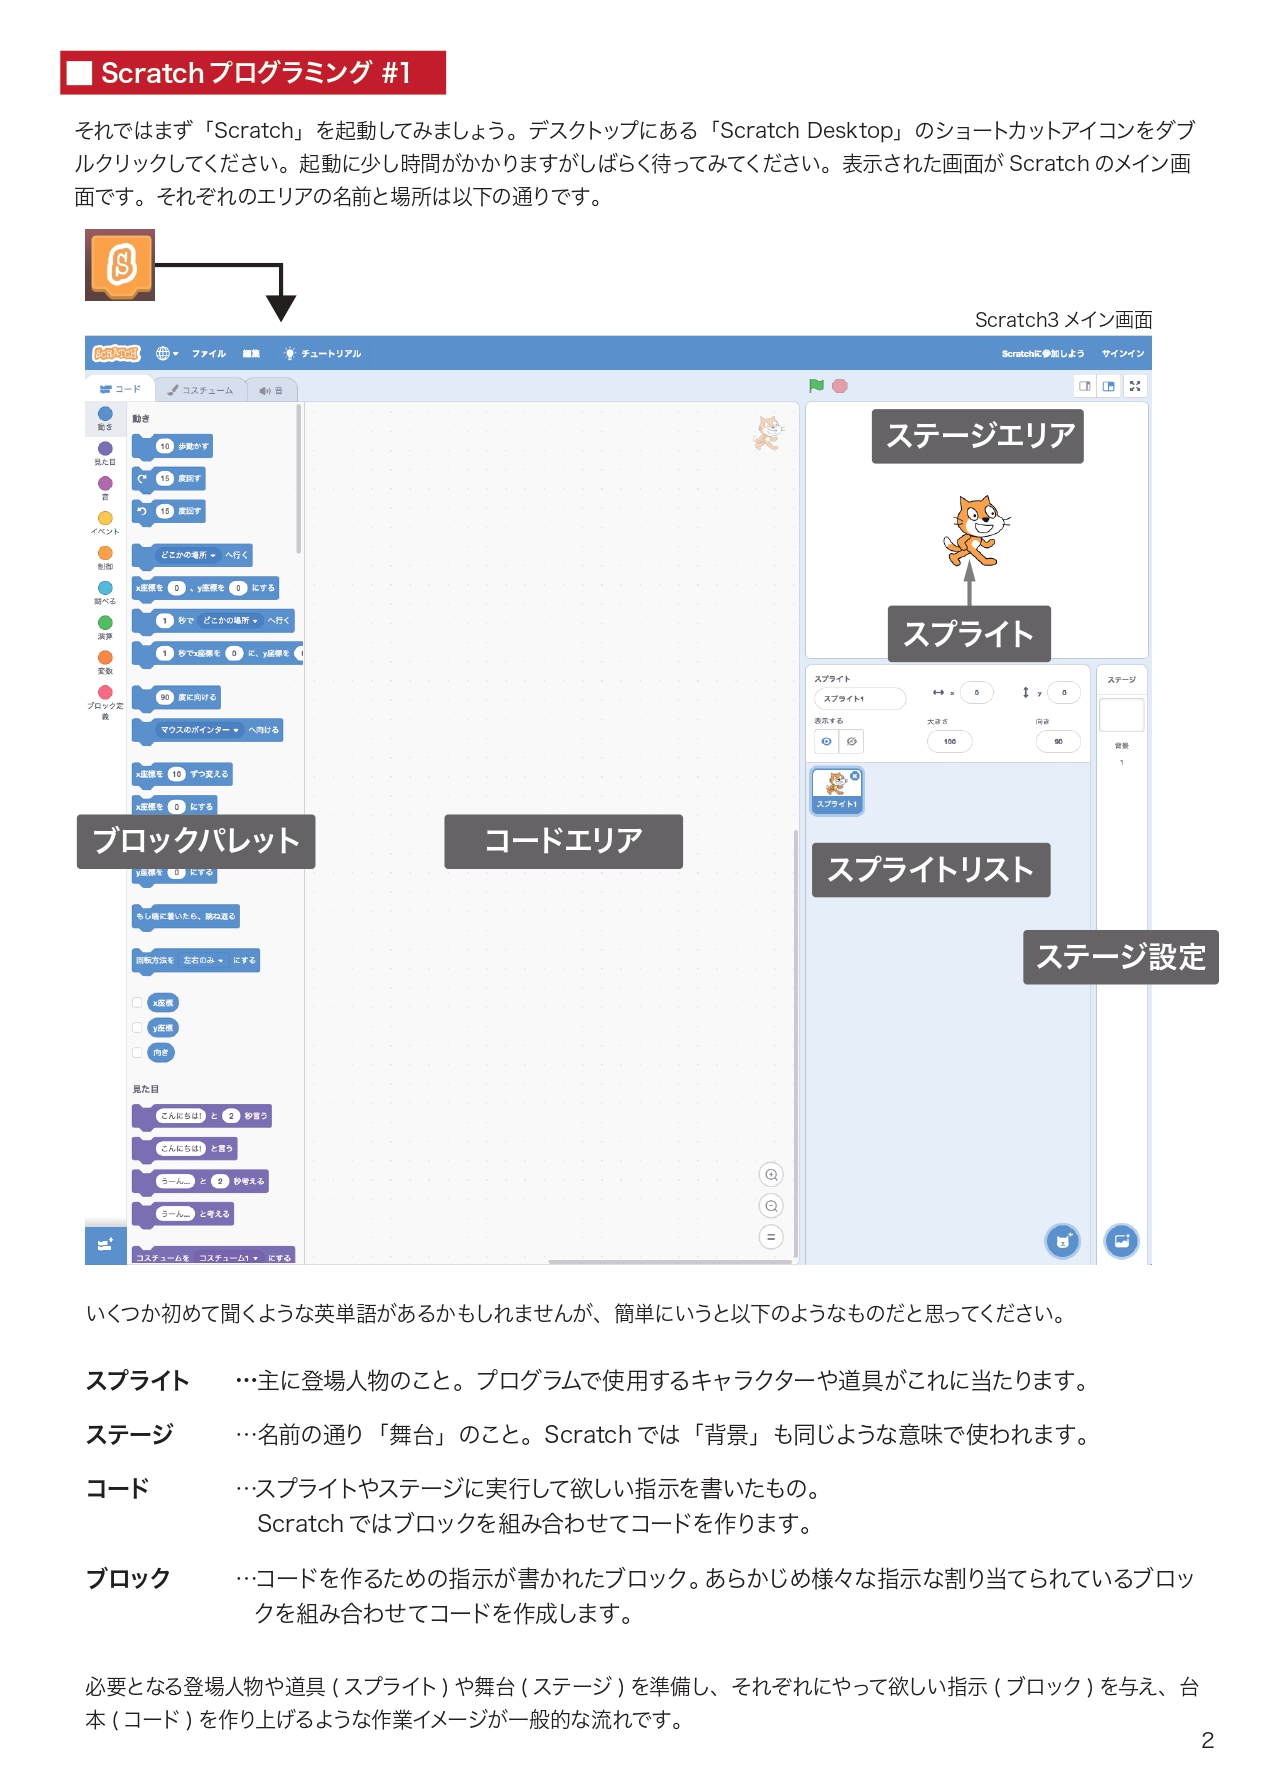The image size is (1276, 1790).
Task: Switch to the 音 tab
Action: (x=271, y=390)
